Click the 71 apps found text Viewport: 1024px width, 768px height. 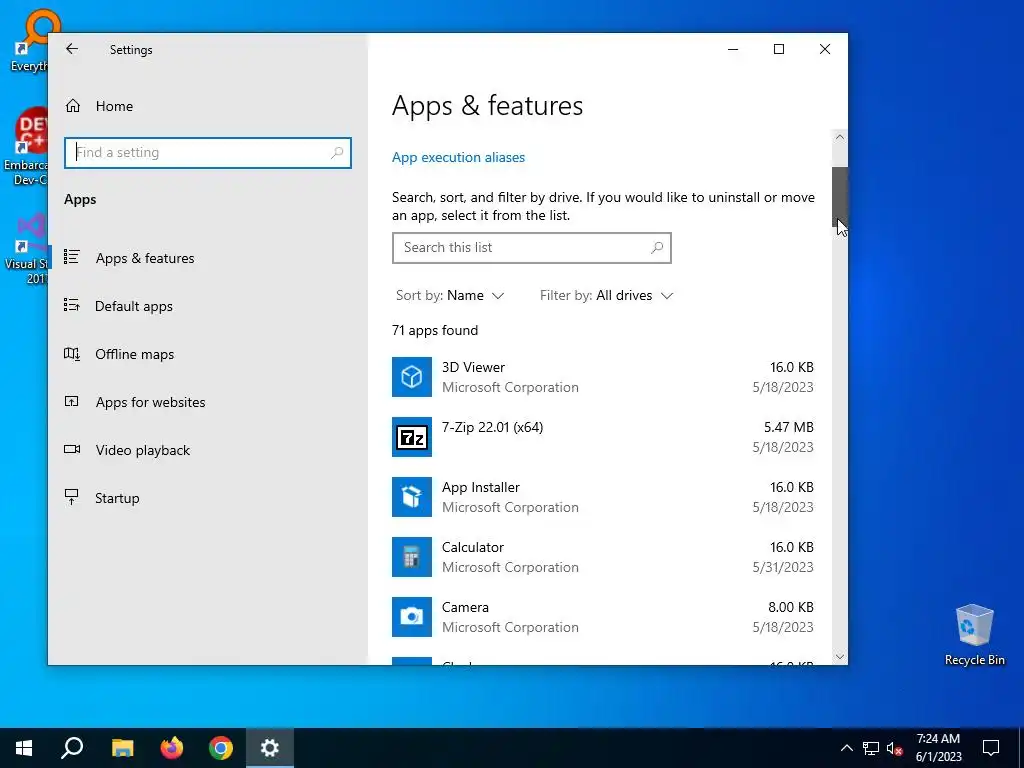pos(435,330)
